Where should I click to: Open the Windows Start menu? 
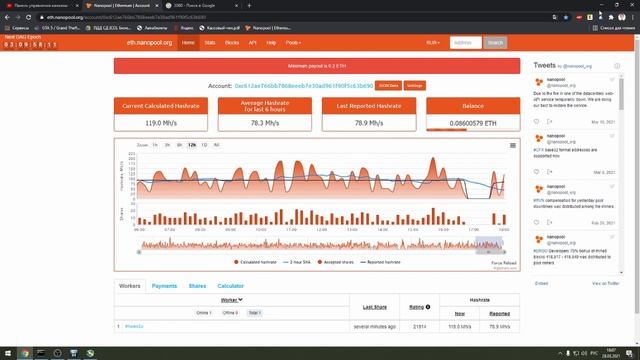point(8,353)
